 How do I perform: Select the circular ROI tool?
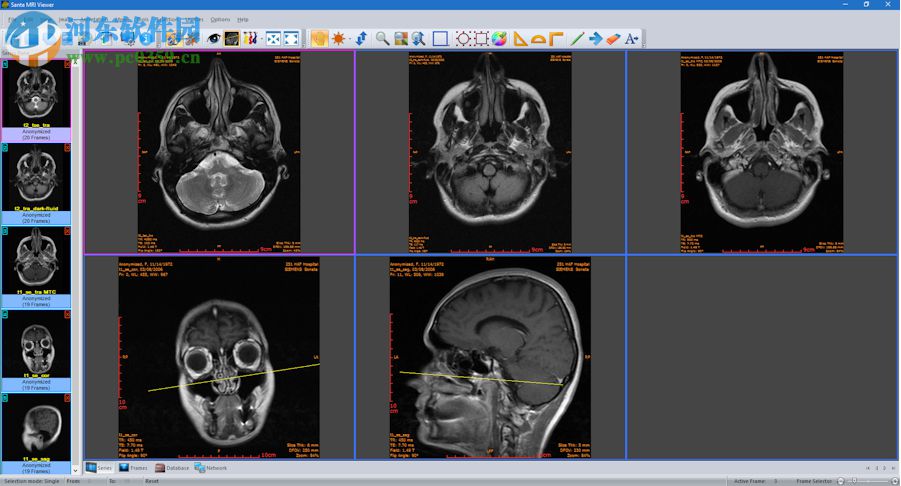coord(463,38)
